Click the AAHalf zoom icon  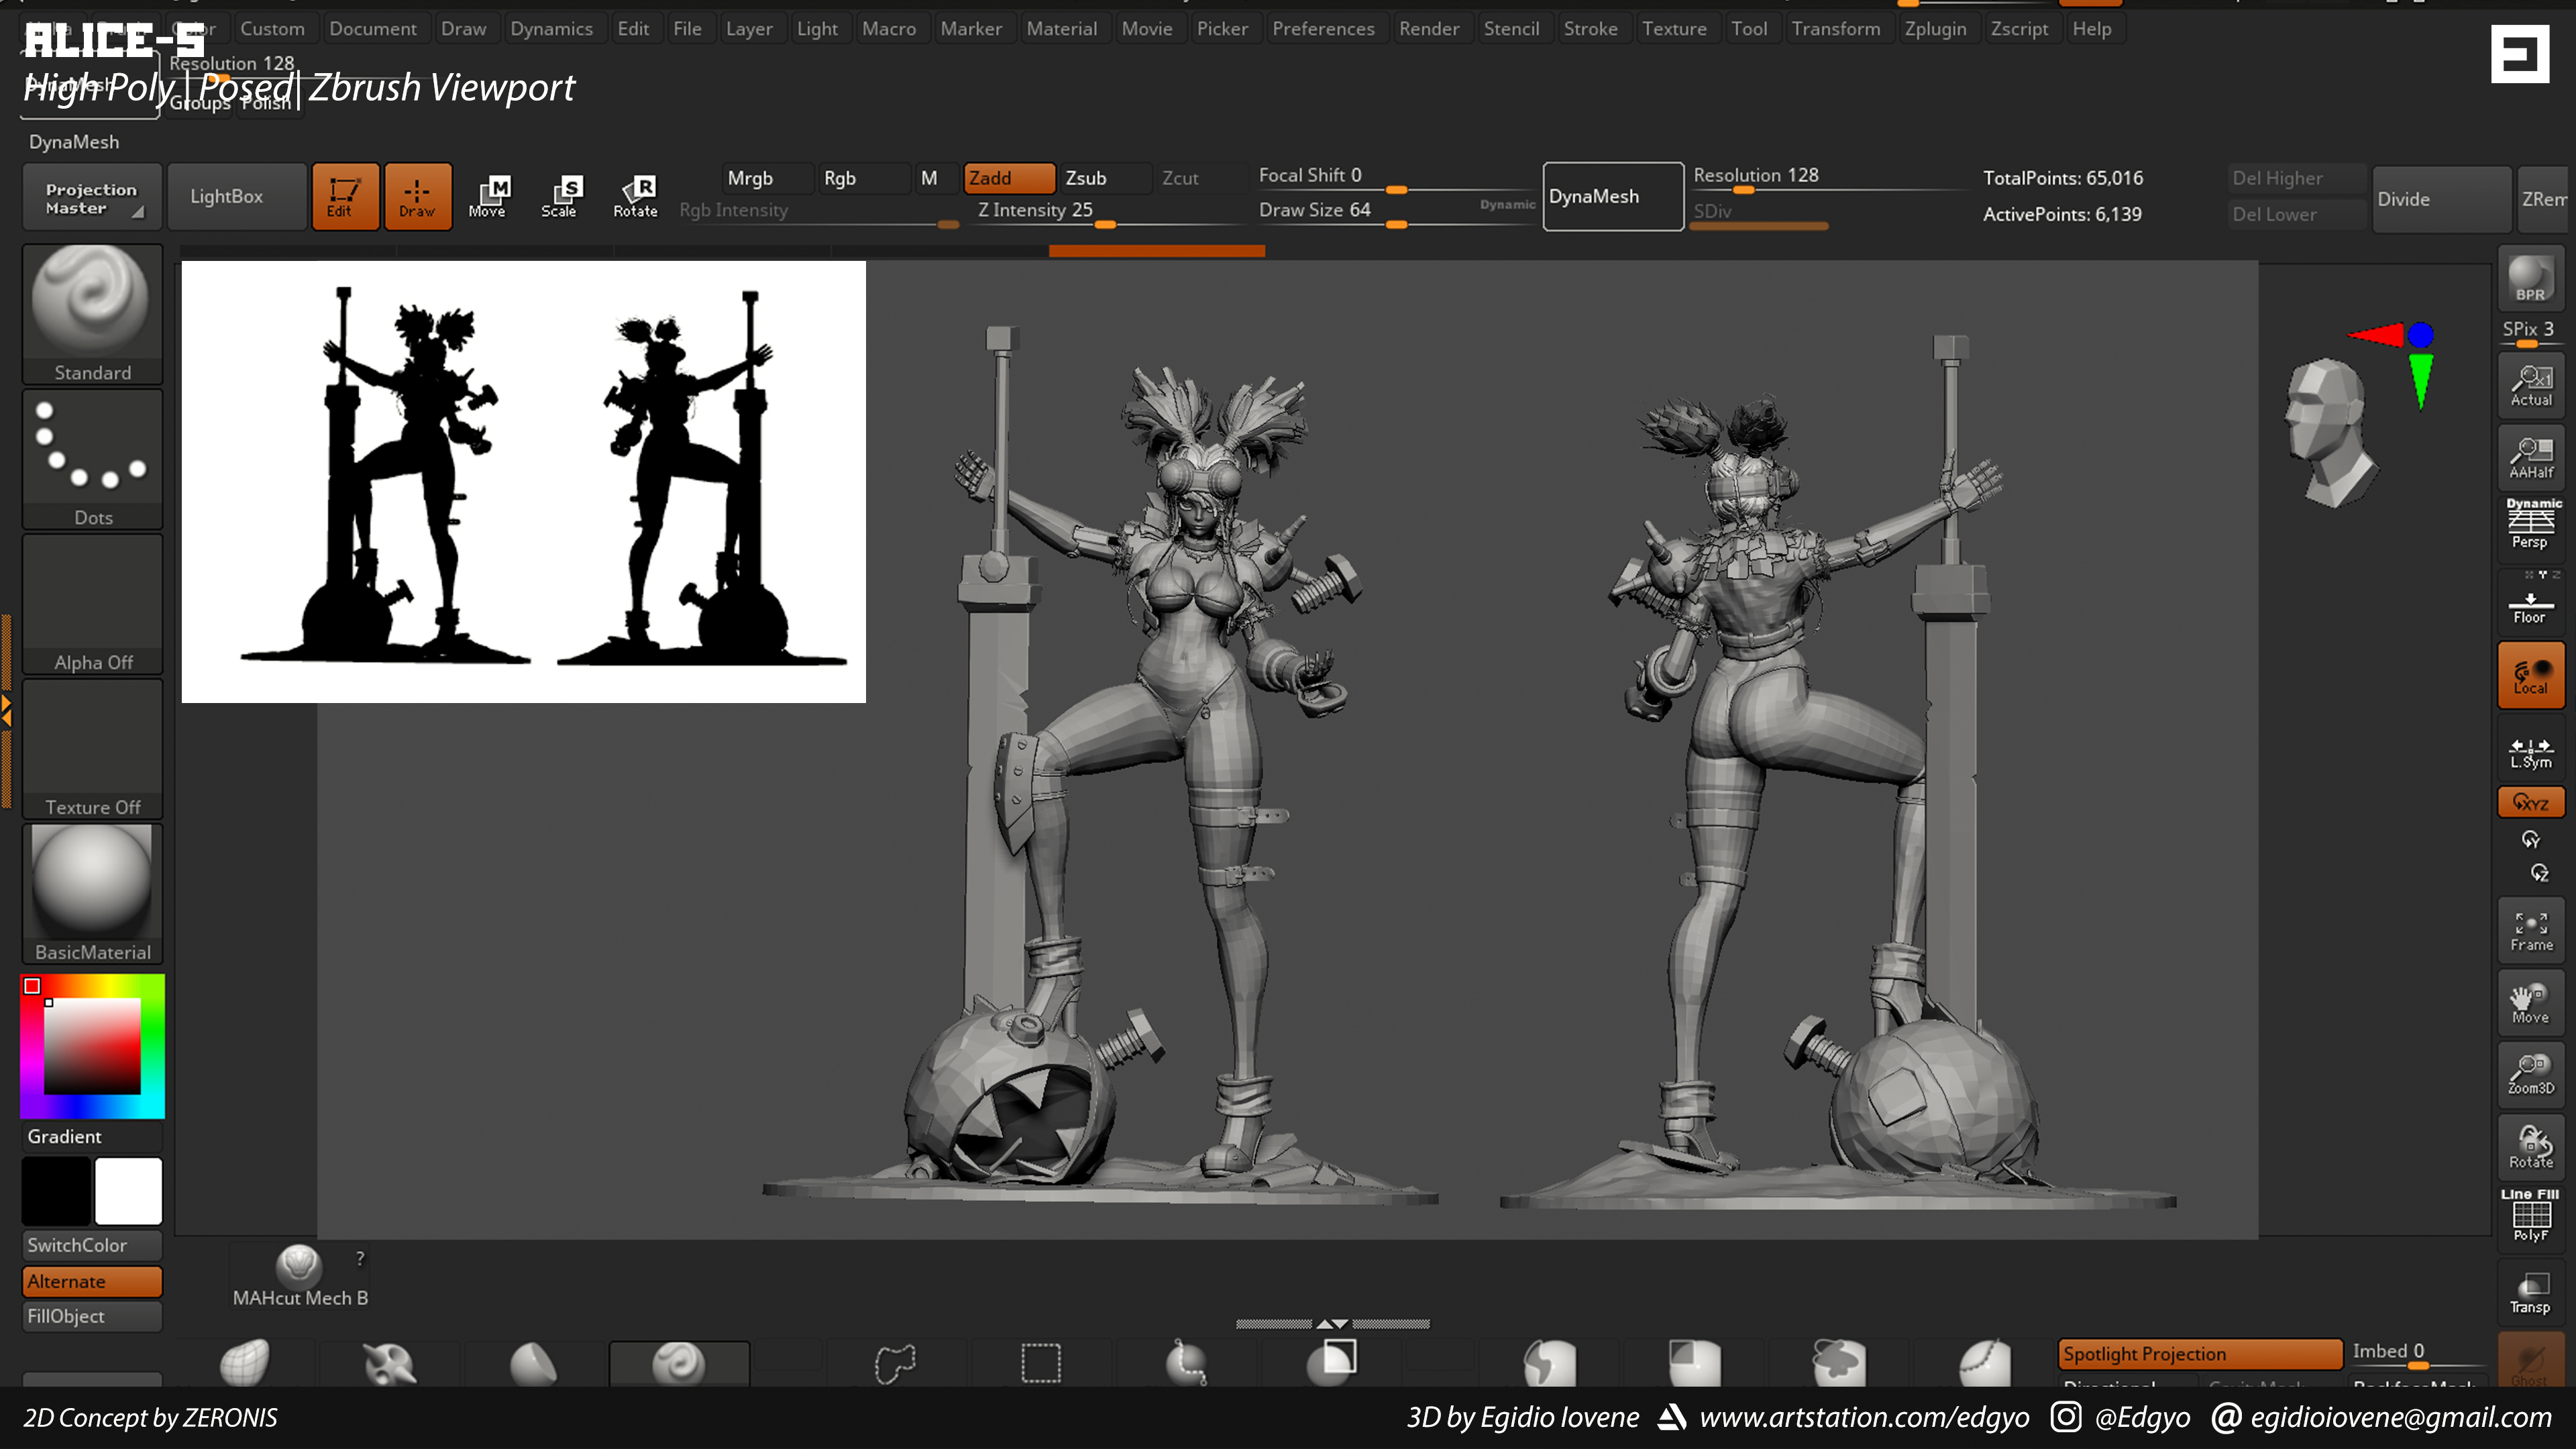pos(2530,457)
